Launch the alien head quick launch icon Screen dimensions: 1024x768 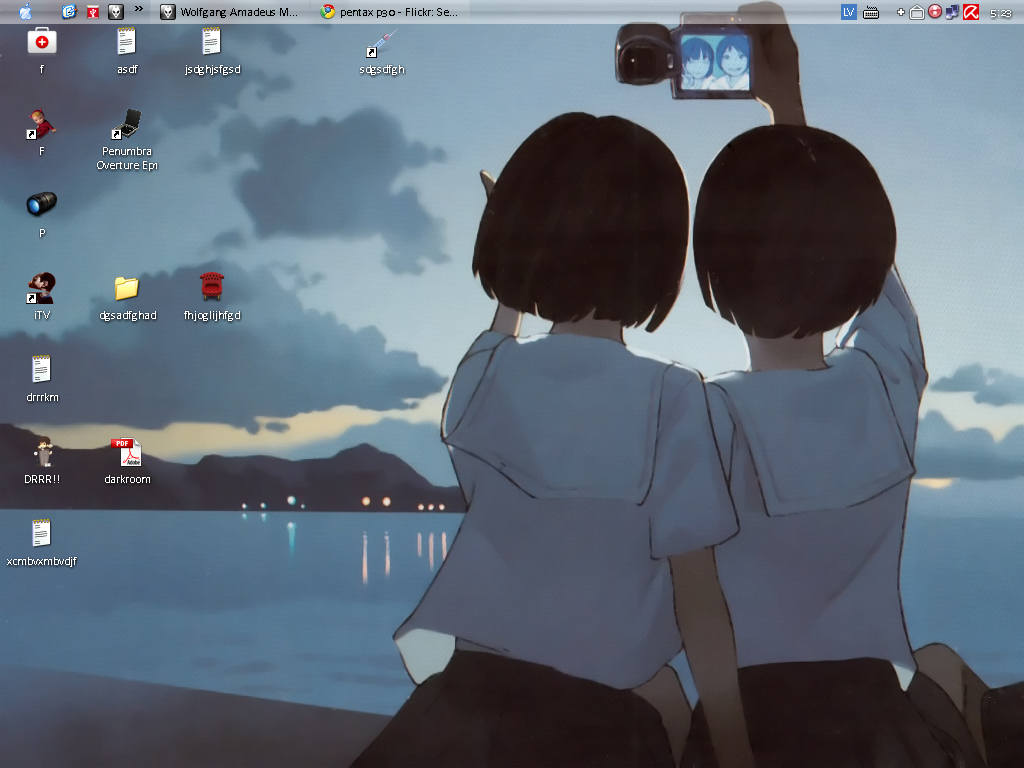tap(116, 12)
